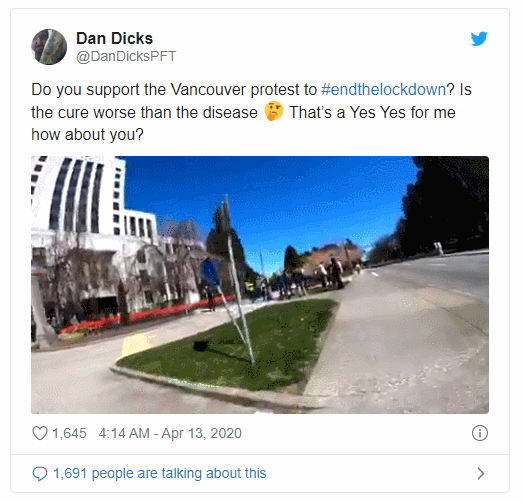Viewport: 524px width, 502px height.
Task: Open '1,691 people are talking about this'
Action: click(160, 473)
